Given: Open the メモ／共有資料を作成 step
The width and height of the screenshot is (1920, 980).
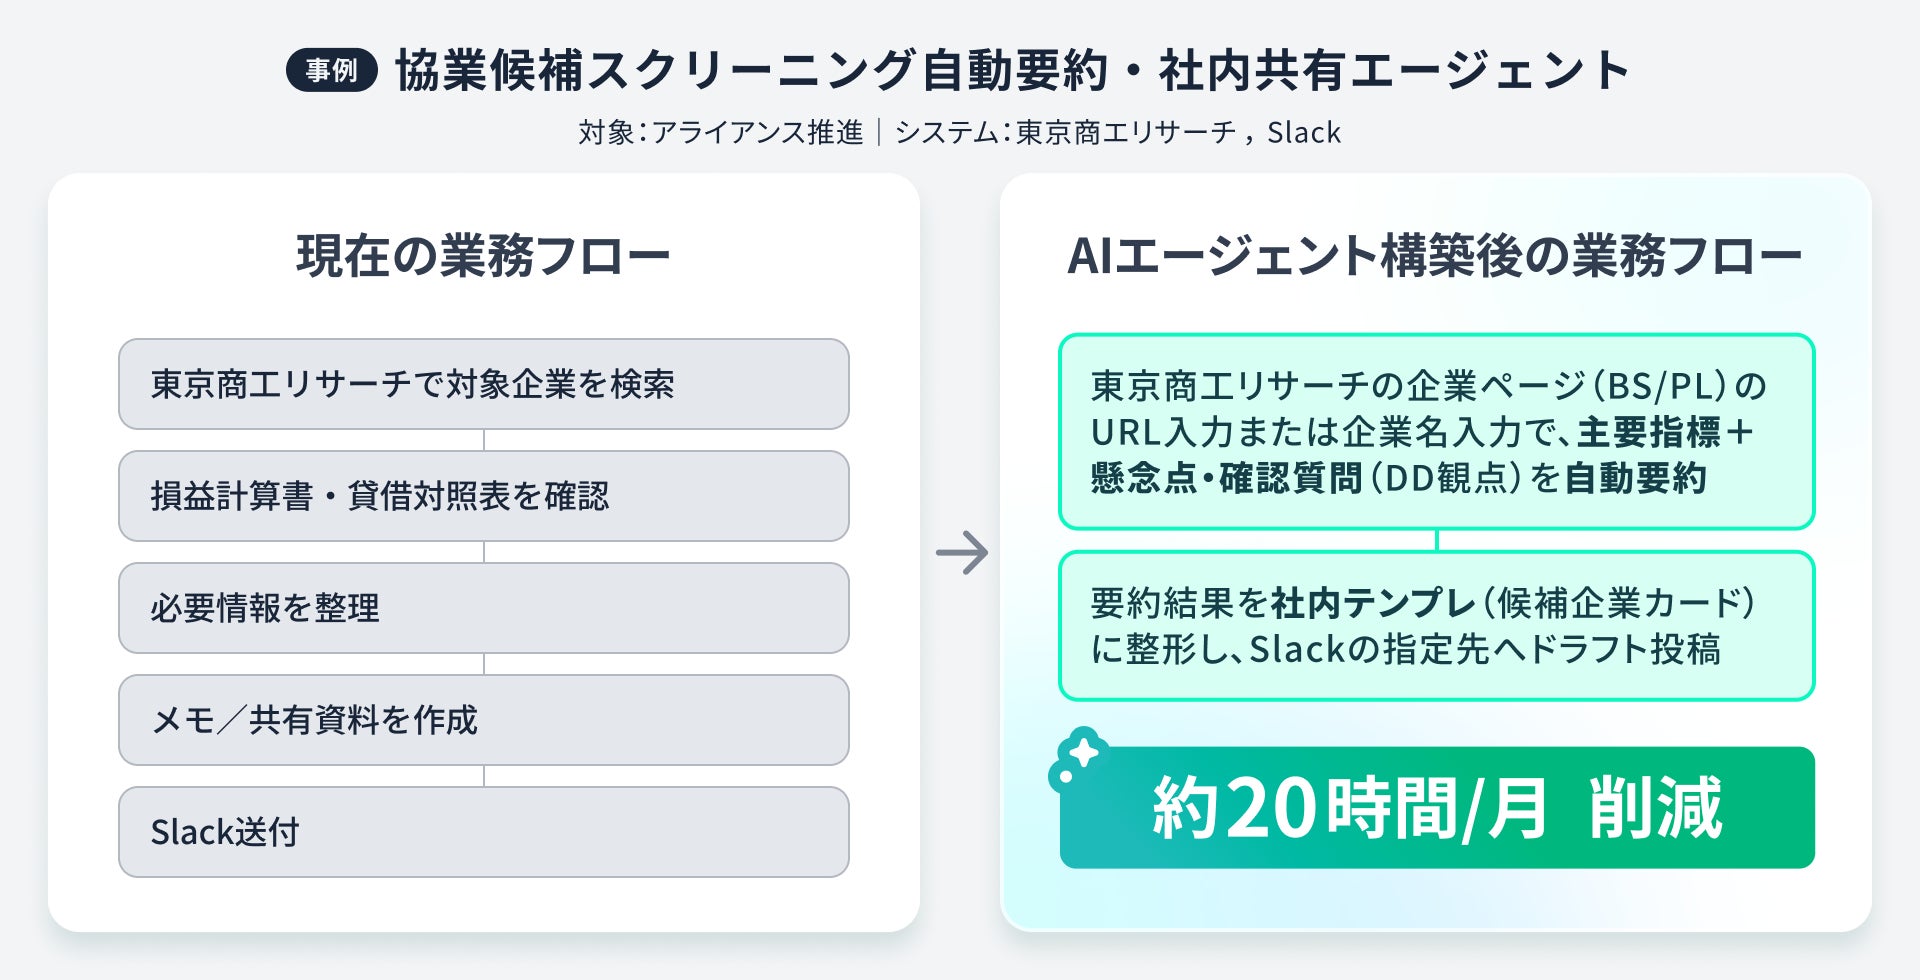Looking at the screenshot, I should pyautogui.click(x=484, y=720).
